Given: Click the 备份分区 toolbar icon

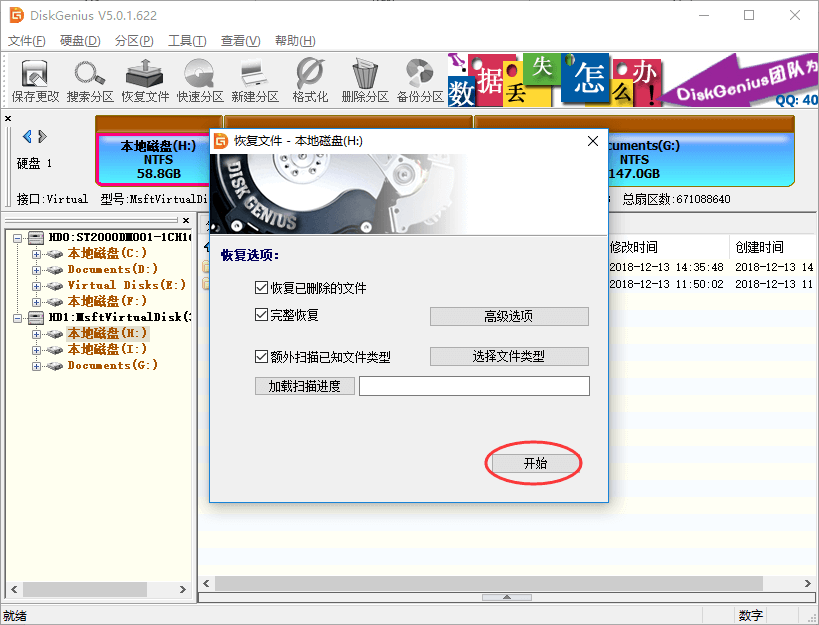Looking at the screenshot, I should click(417, 79).
